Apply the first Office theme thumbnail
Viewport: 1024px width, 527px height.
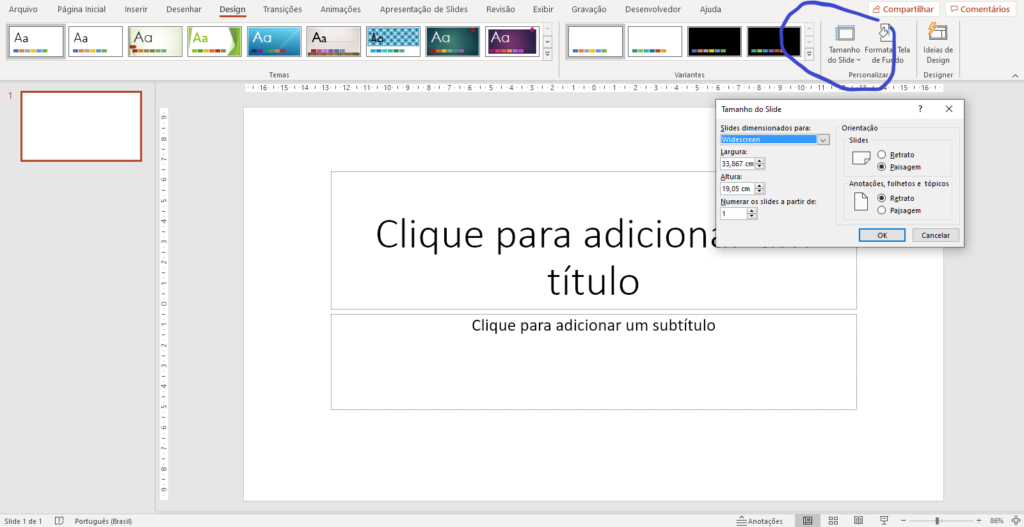[x=36, y=42]
